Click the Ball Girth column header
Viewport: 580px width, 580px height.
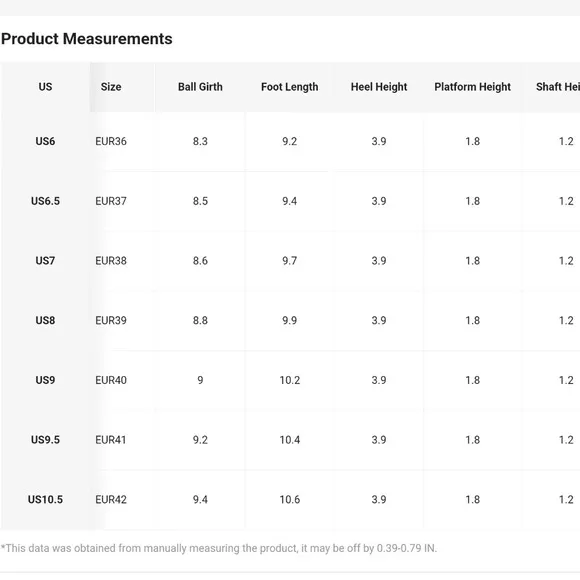click(x=200, y=87)
